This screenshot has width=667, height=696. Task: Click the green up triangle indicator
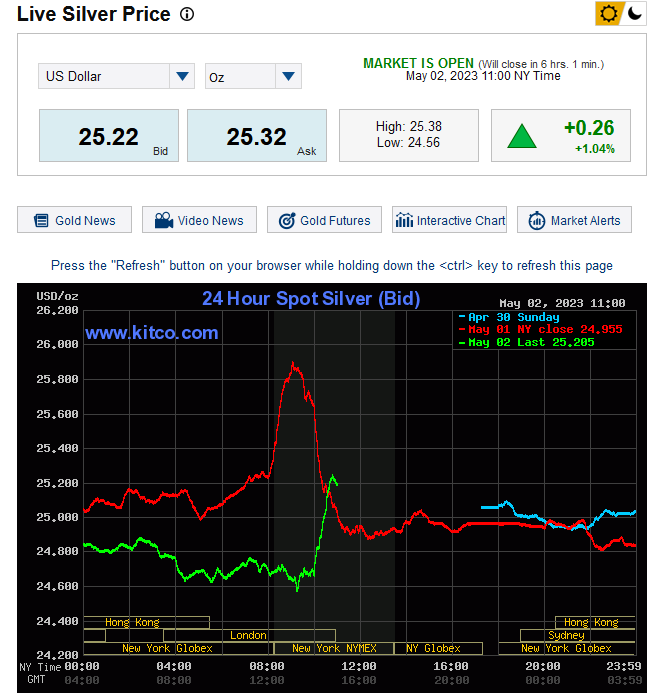(x=522, y=136)
